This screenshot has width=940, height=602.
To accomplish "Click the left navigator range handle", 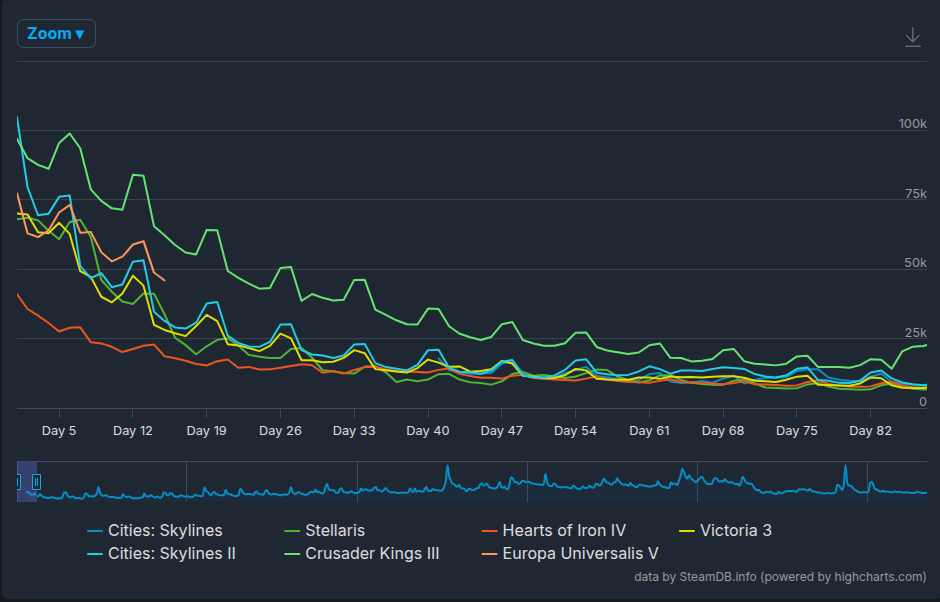I will coord(18,482).
